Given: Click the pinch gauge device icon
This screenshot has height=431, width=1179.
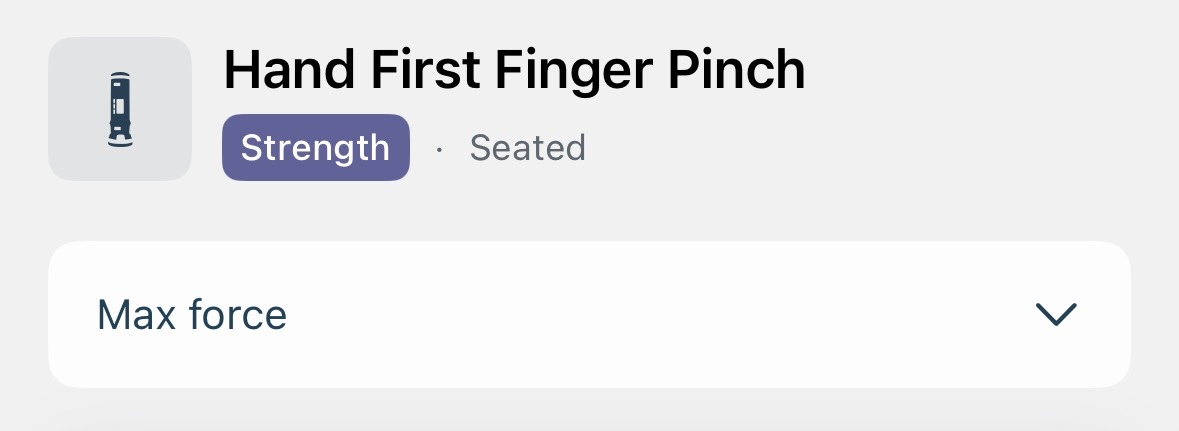Looking at the screenshot, I should point(120,109).
